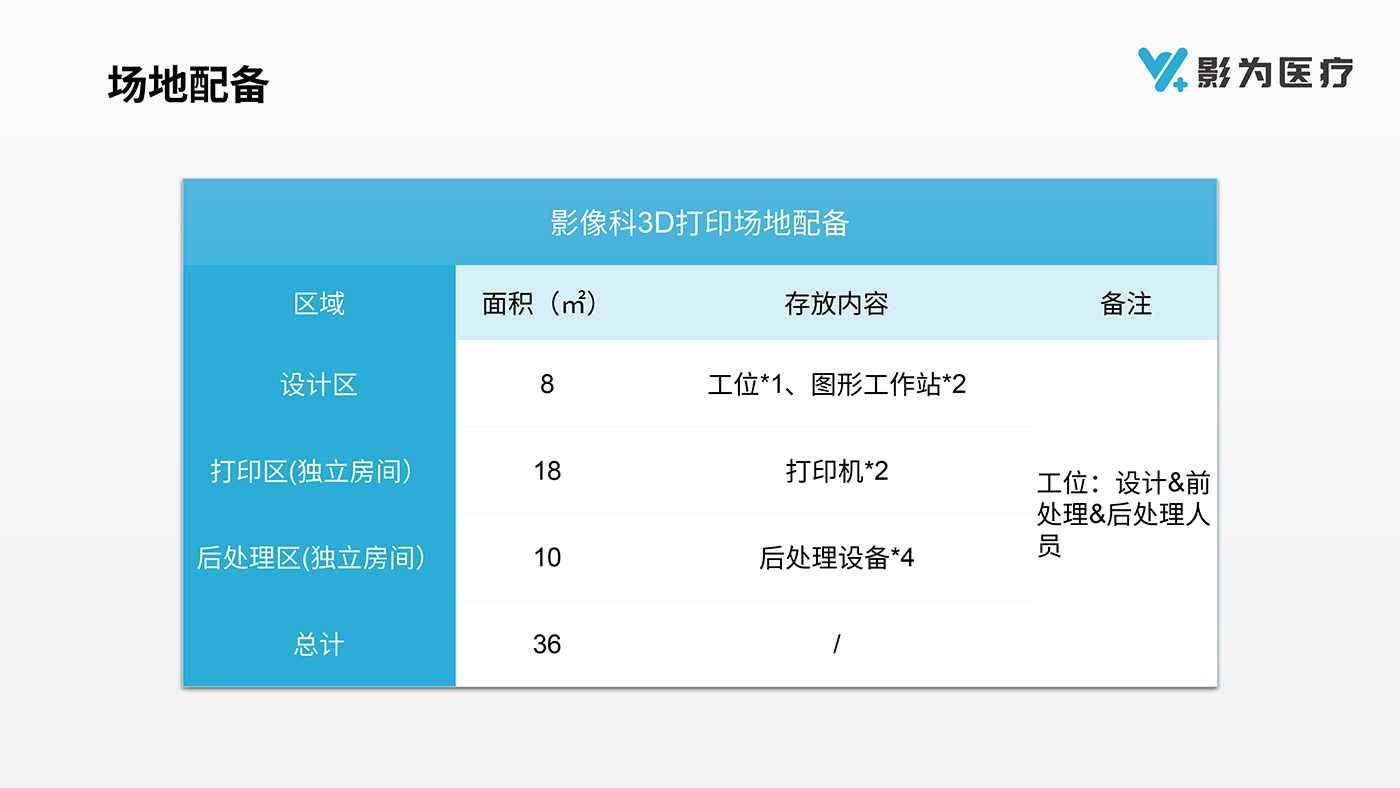Click the slash in the 总计 row

837,644
